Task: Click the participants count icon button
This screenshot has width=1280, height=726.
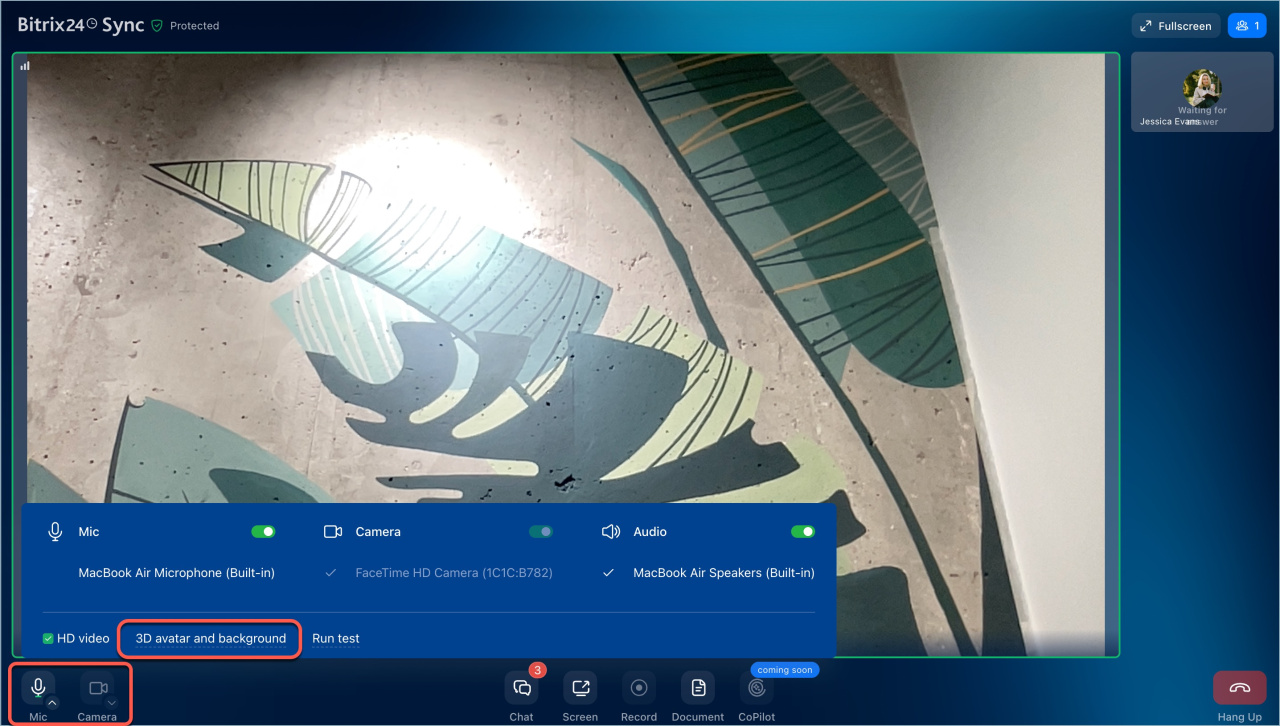Action: (x=1247, y=26)
